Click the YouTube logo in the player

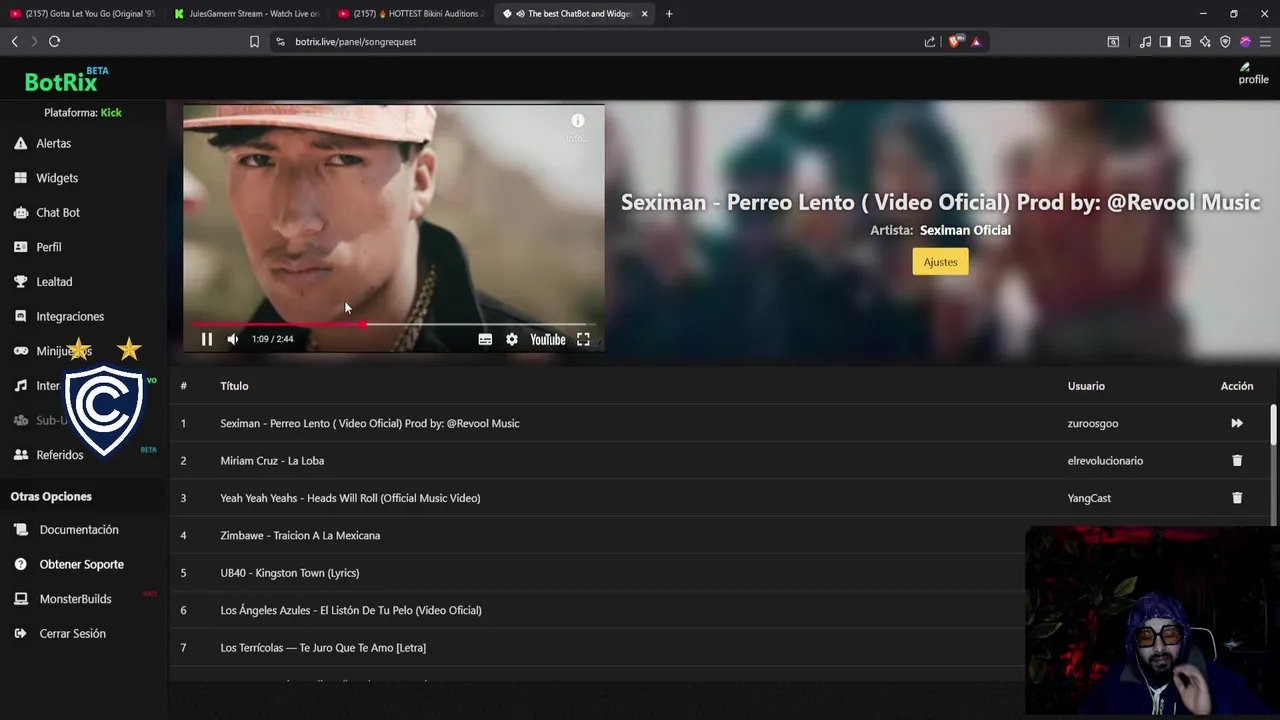click(548, 339)
